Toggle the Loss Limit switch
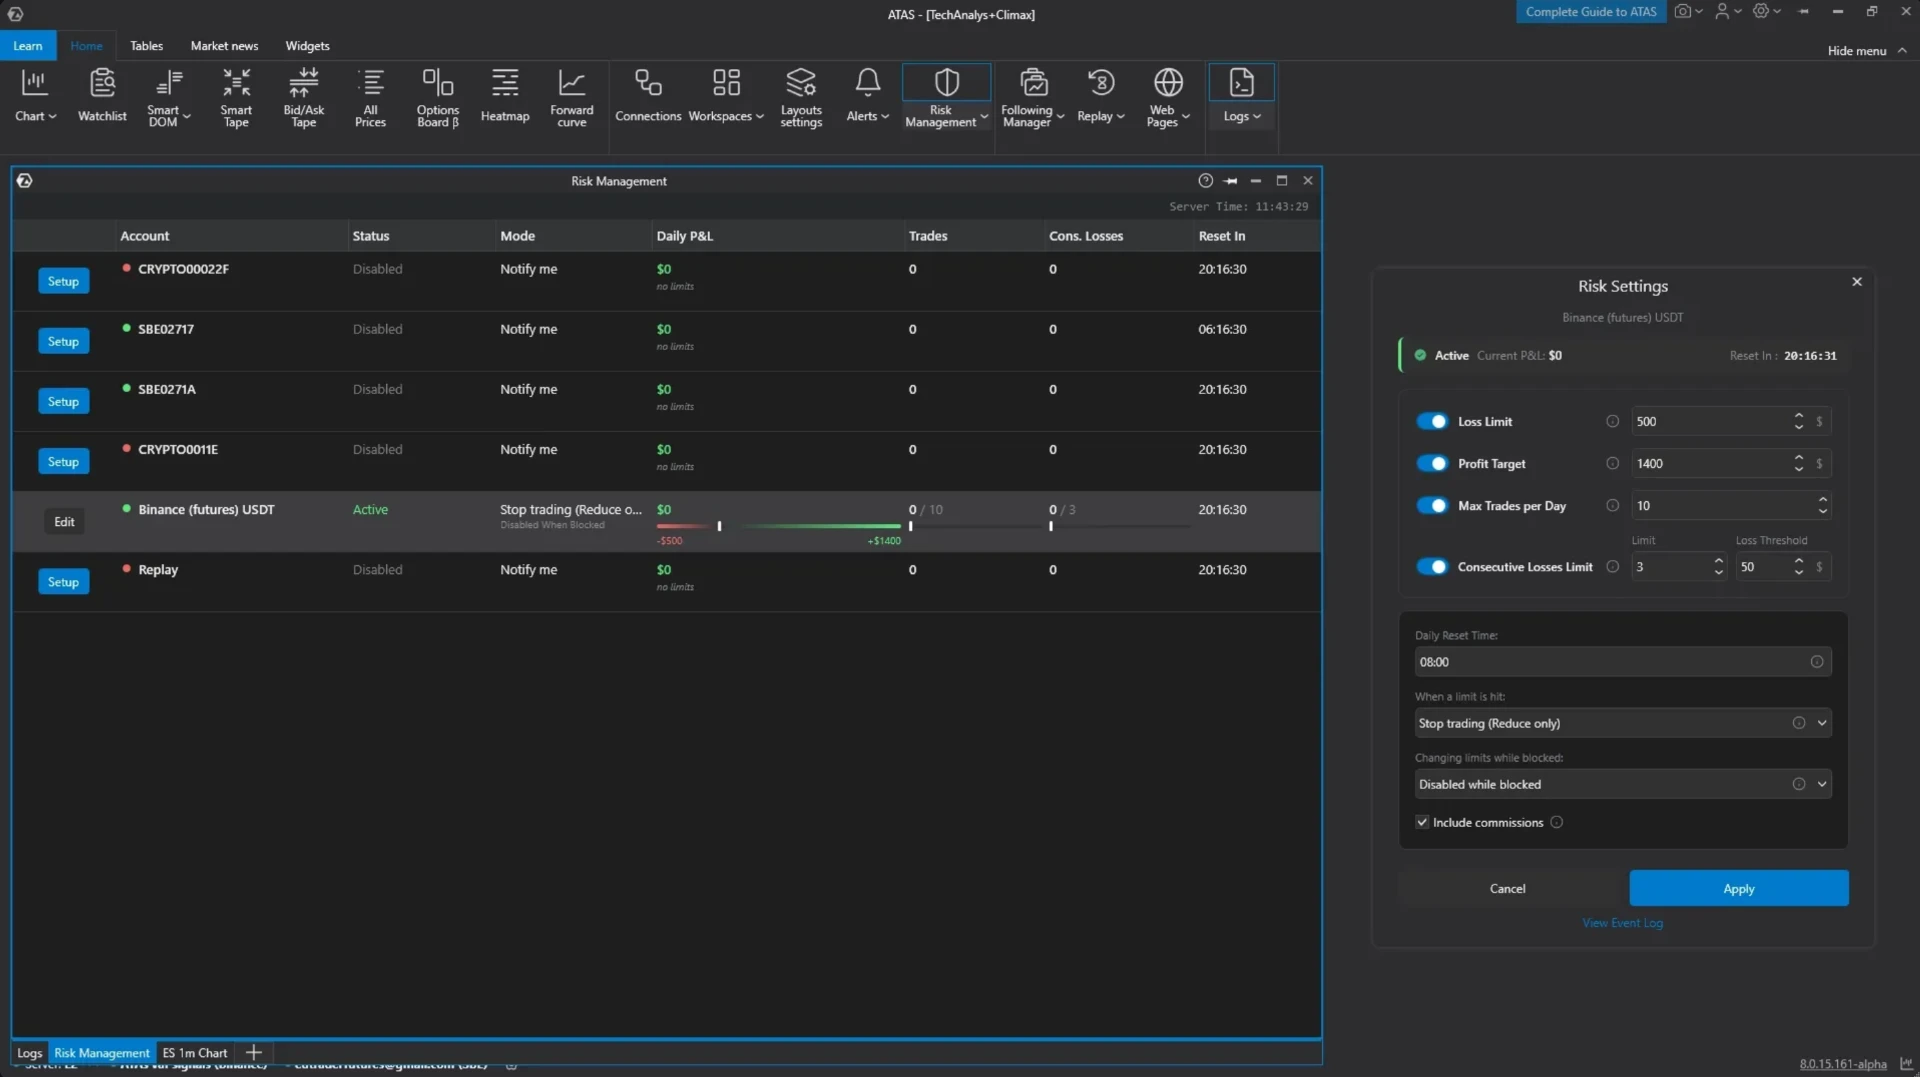This screenshot has width=1920, height=1077. click(1432, 421)
